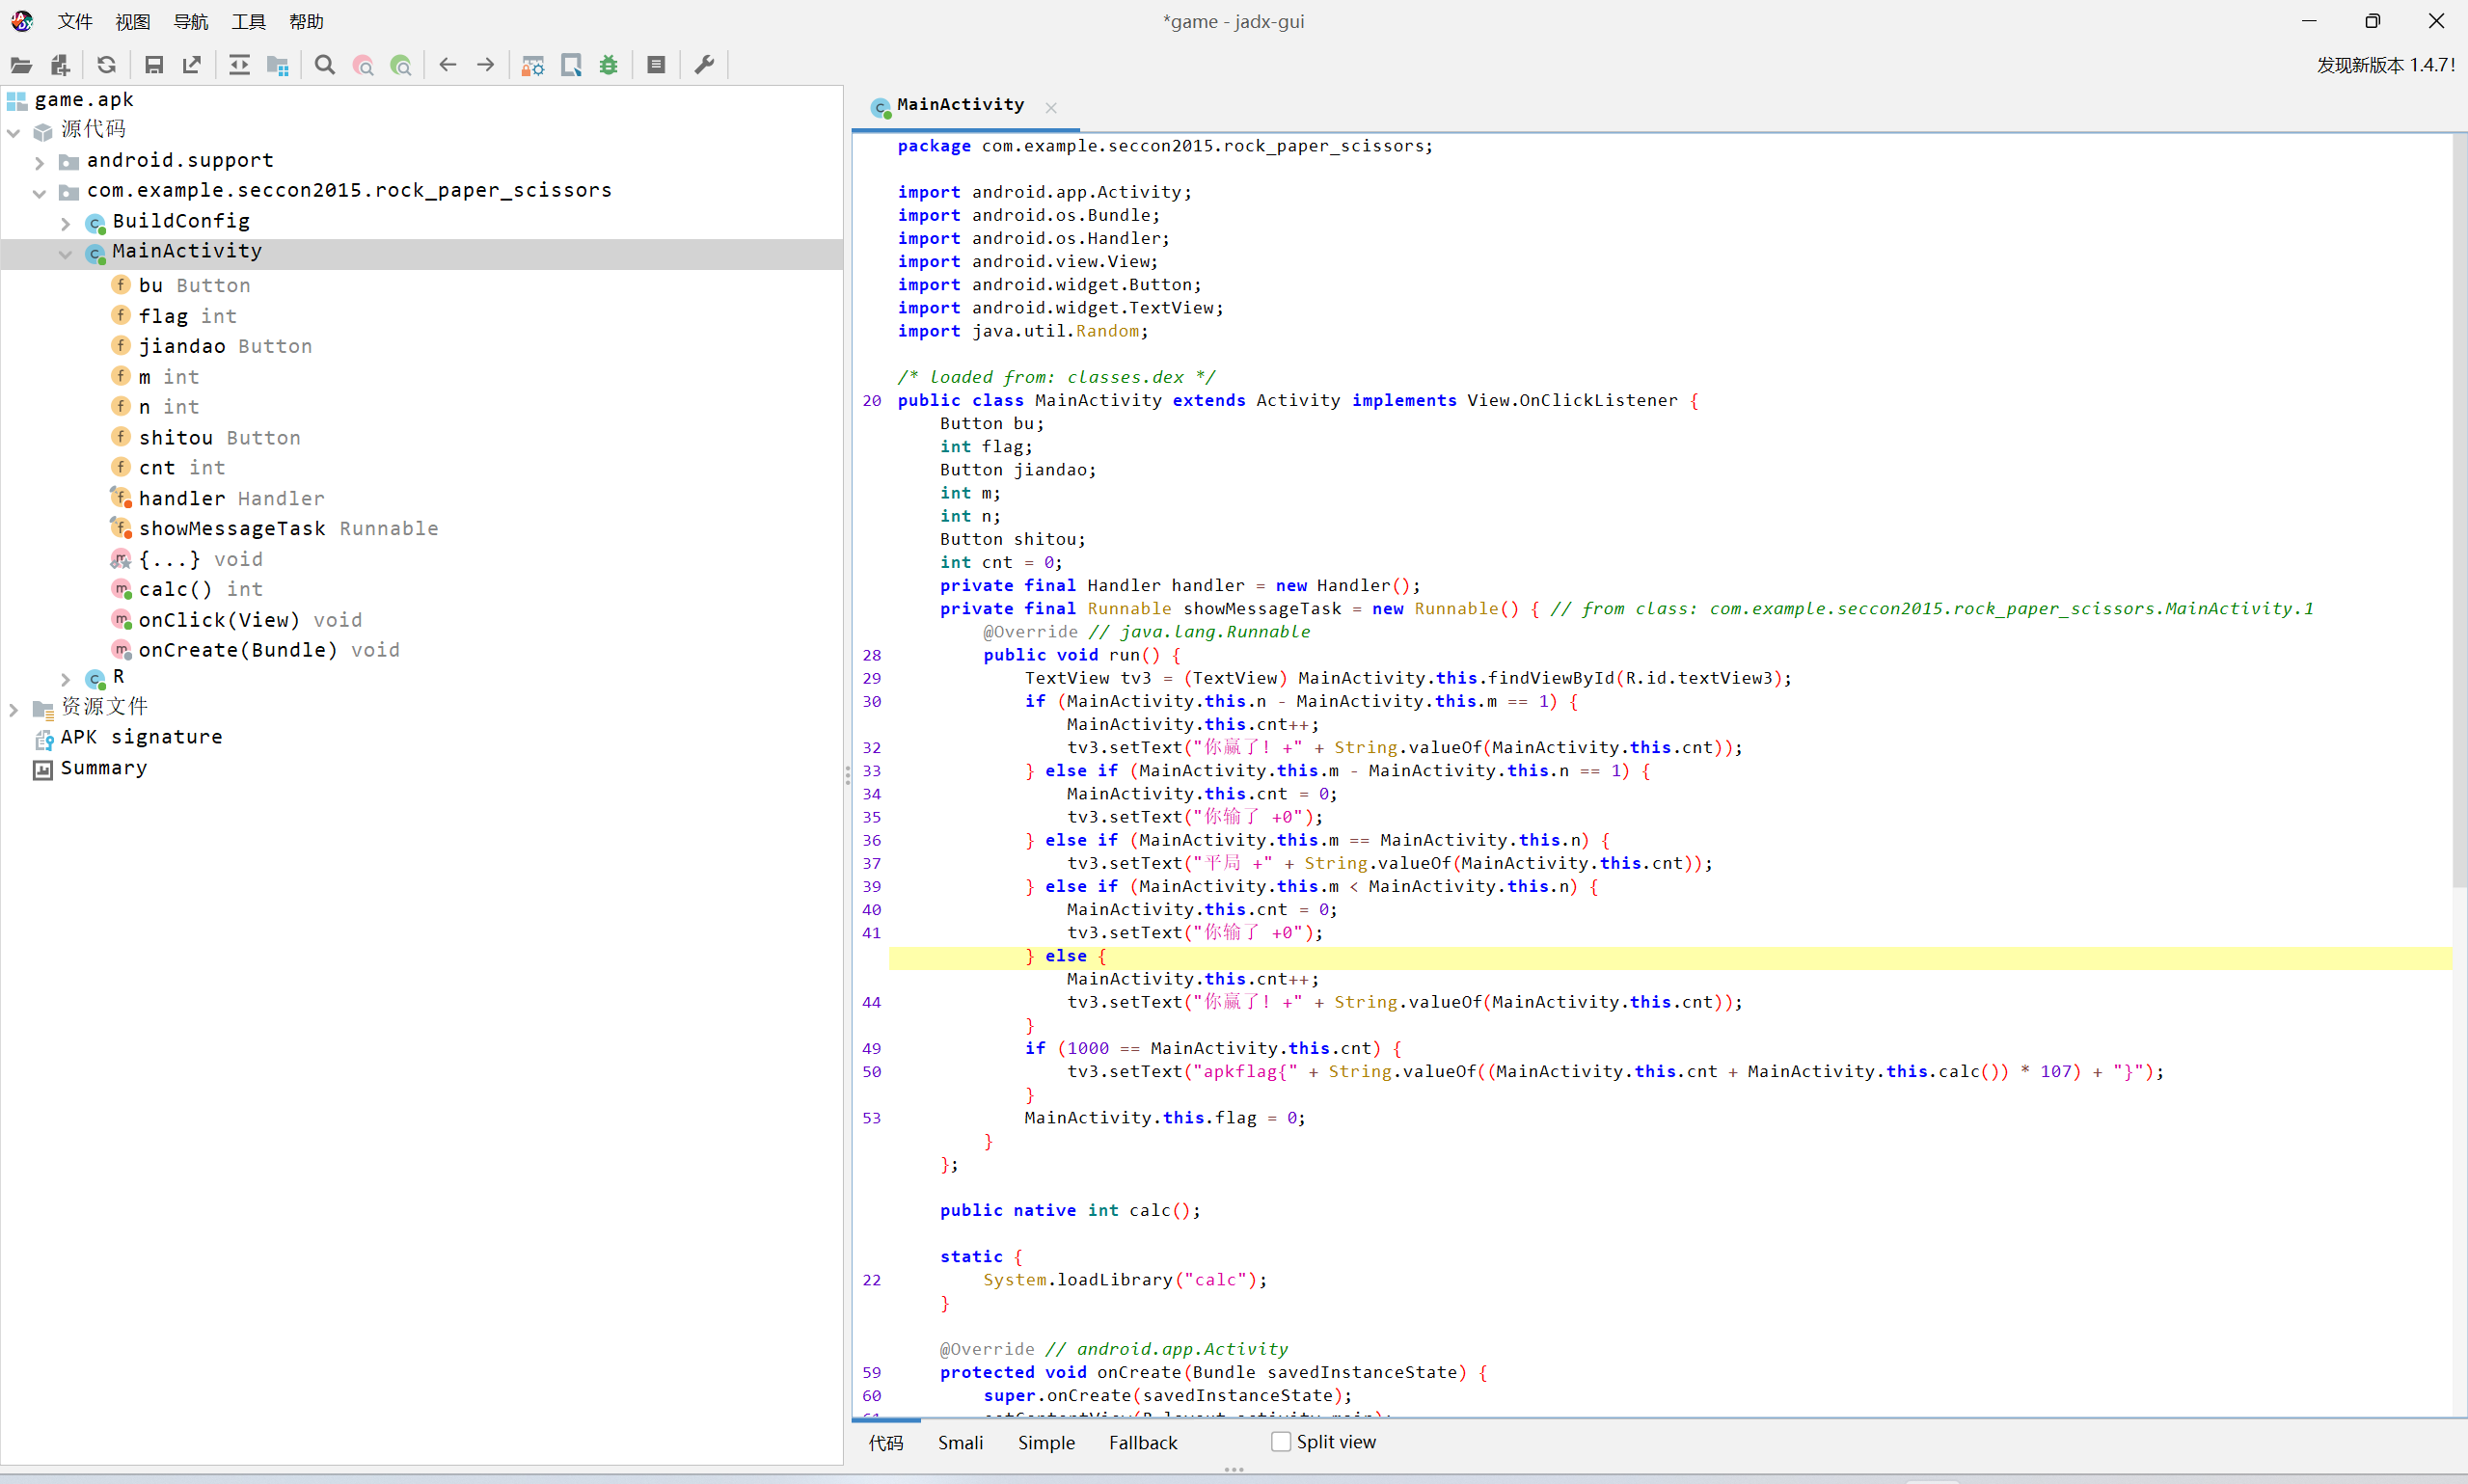Viewport: 2468px width, 1484px height.
Task: Click the green class search icon
Action: pos(401,65)
